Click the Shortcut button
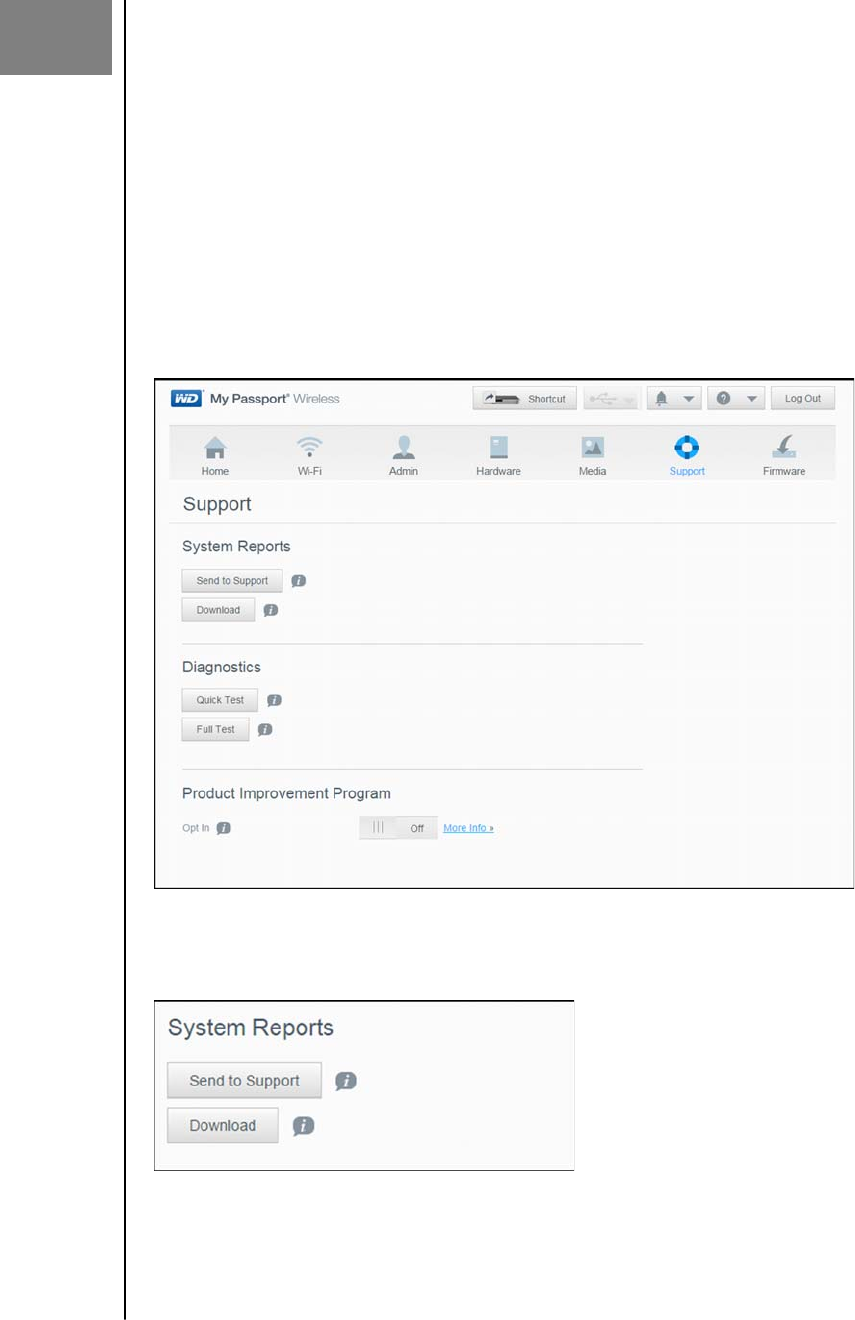The height and width of the screenshot is (1320, 855). pos(525,398)
